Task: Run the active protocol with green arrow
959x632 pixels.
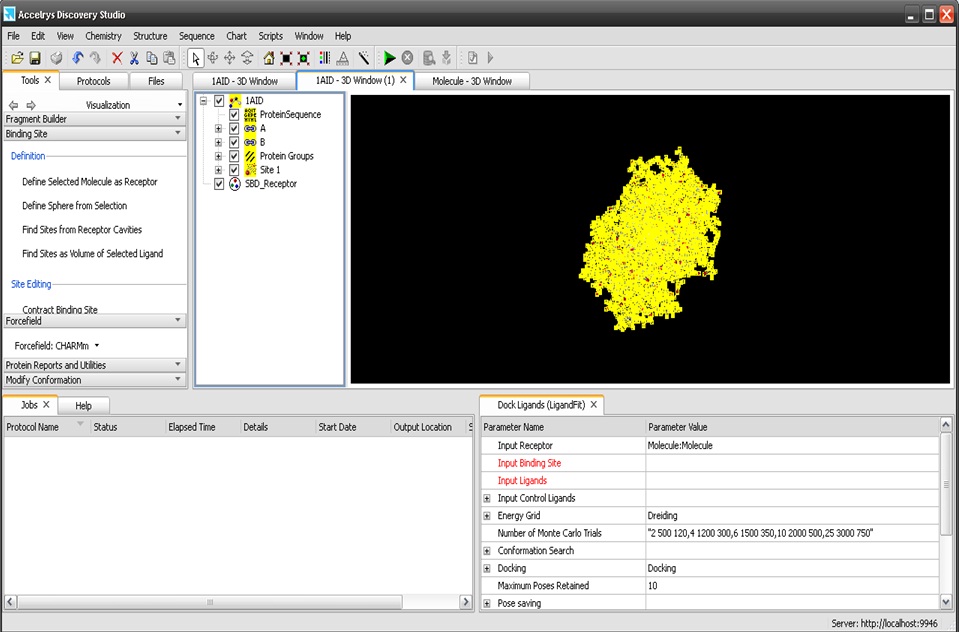Action: (x=389, y=58)
